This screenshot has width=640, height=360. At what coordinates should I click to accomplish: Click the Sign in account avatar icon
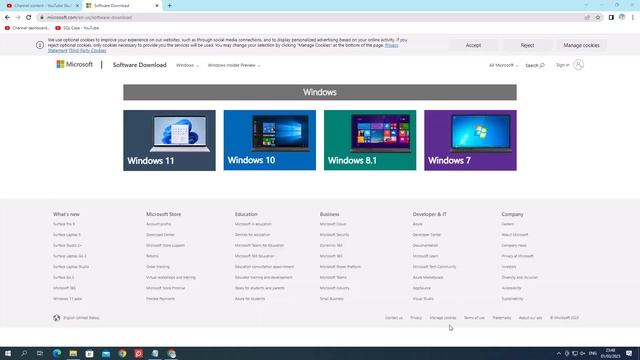tap(578, 65)
